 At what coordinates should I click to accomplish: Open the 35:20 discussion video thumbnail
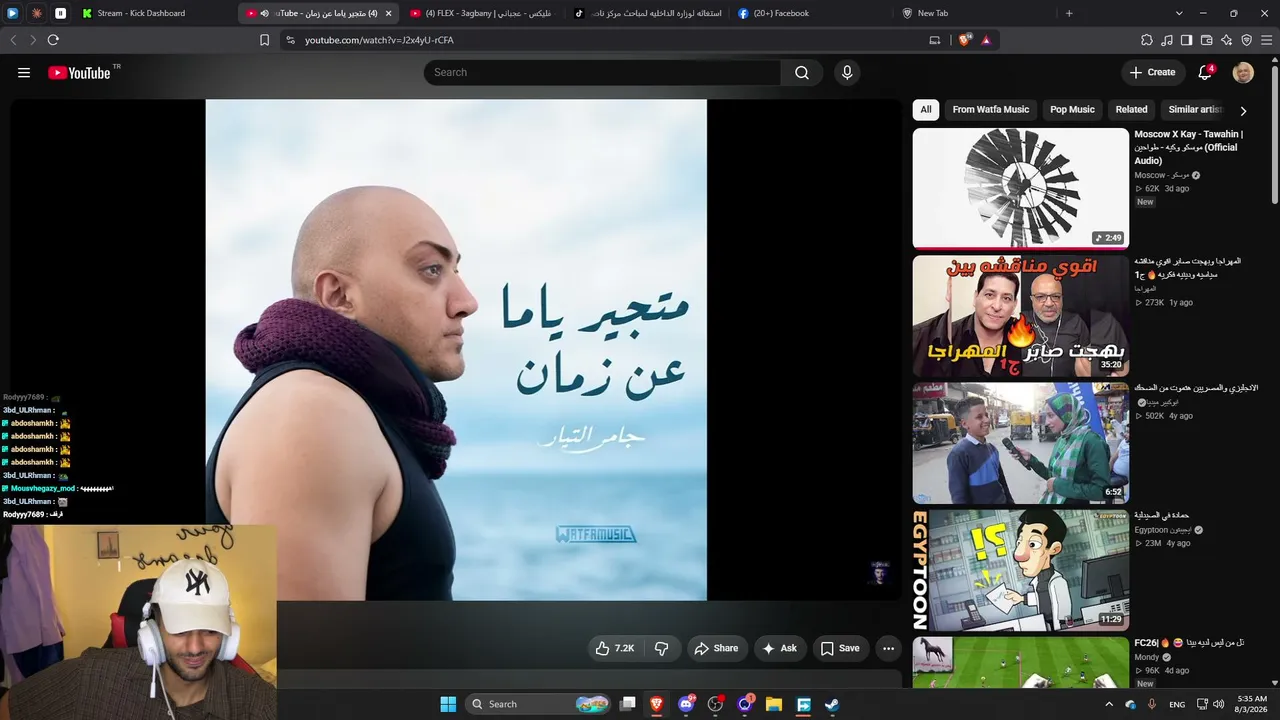click(x=1020, y=316)
